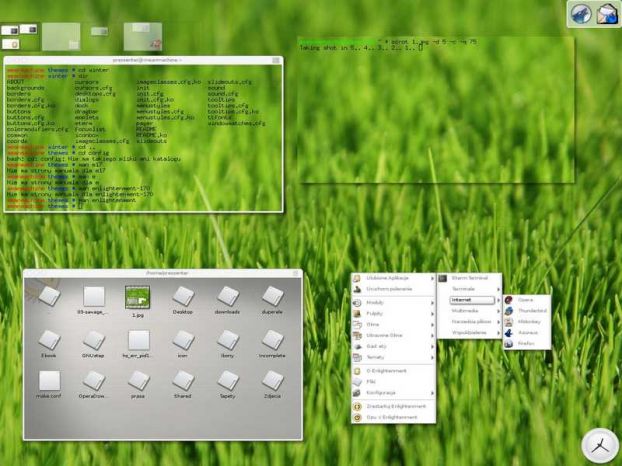
Task: Select Uruchom polecenie in main menu
Action: [394, 289]
